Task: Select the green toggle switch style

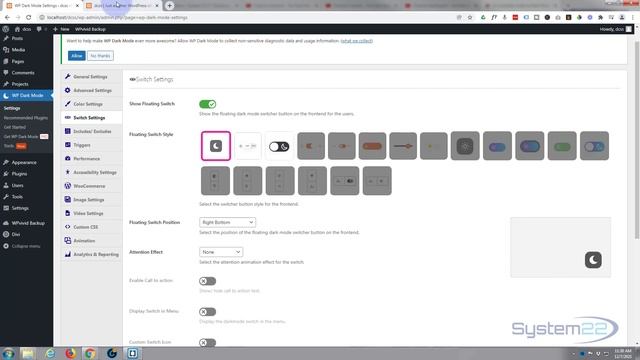Action: pos(562,146)
